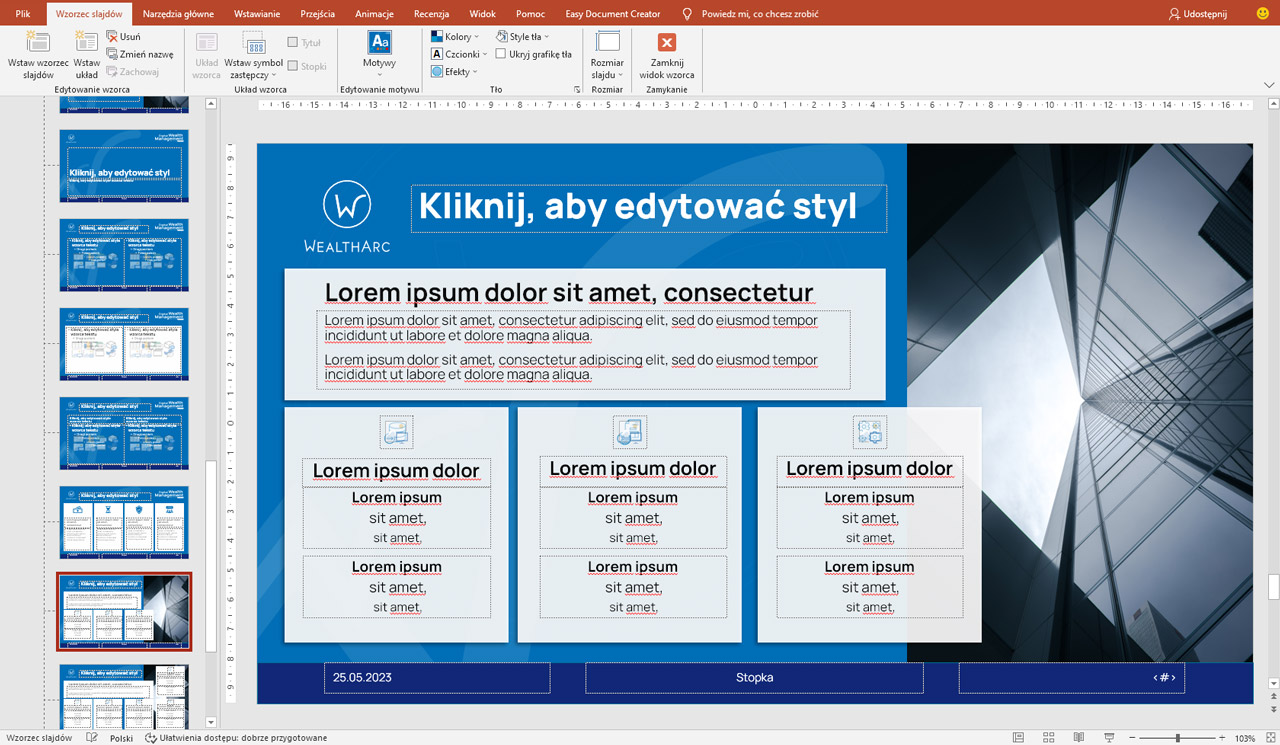Click Wstaw wzorzec slajdów icon
The height and width of the screenshot is (745, 1280).
point(37,43)
